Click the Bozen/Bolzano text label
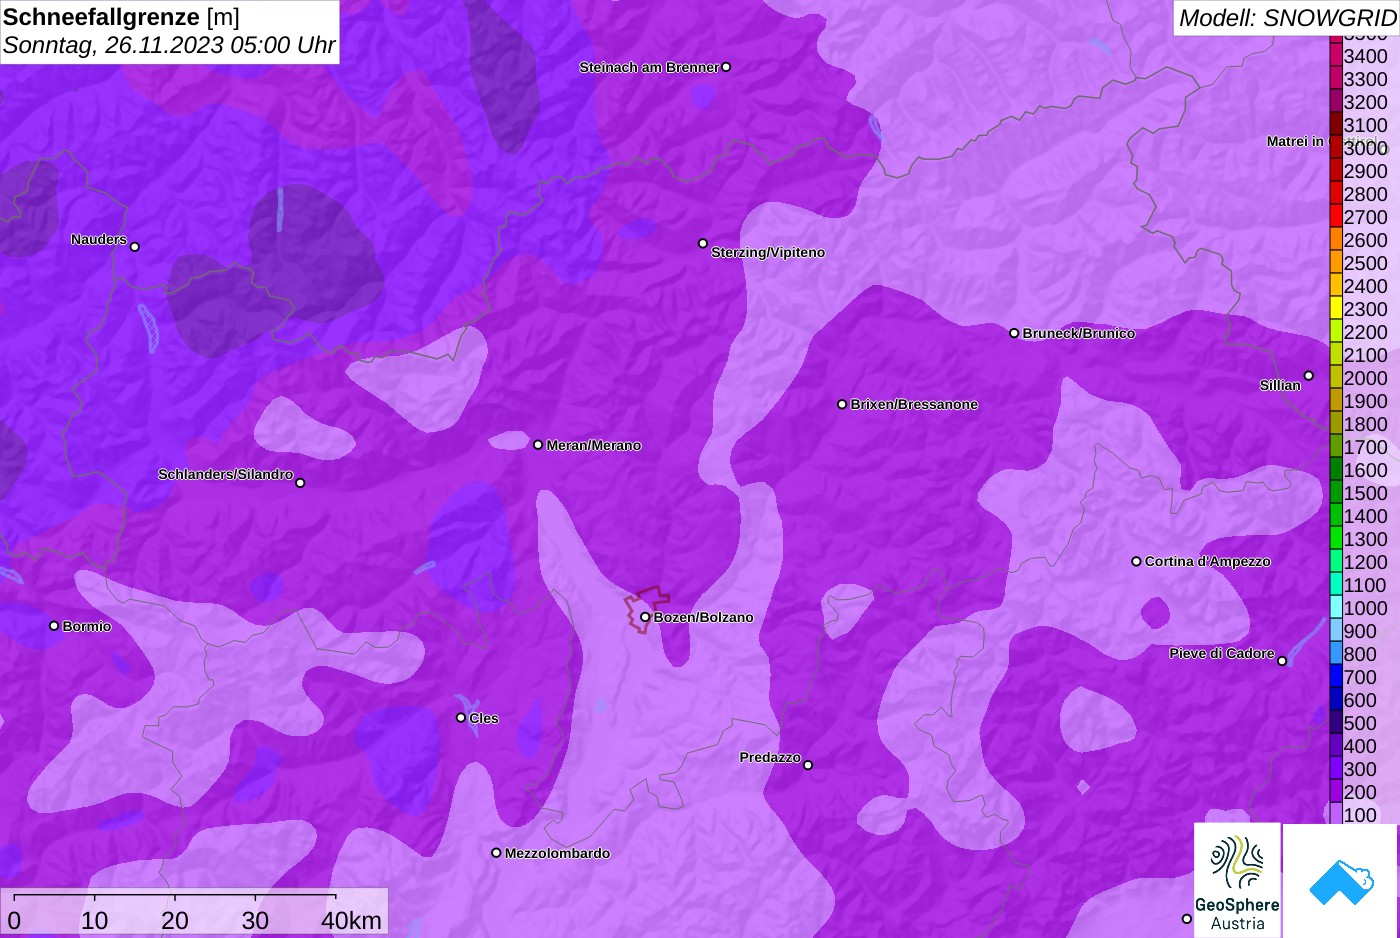The image size is (1400, 938). (x=704, y=617)
